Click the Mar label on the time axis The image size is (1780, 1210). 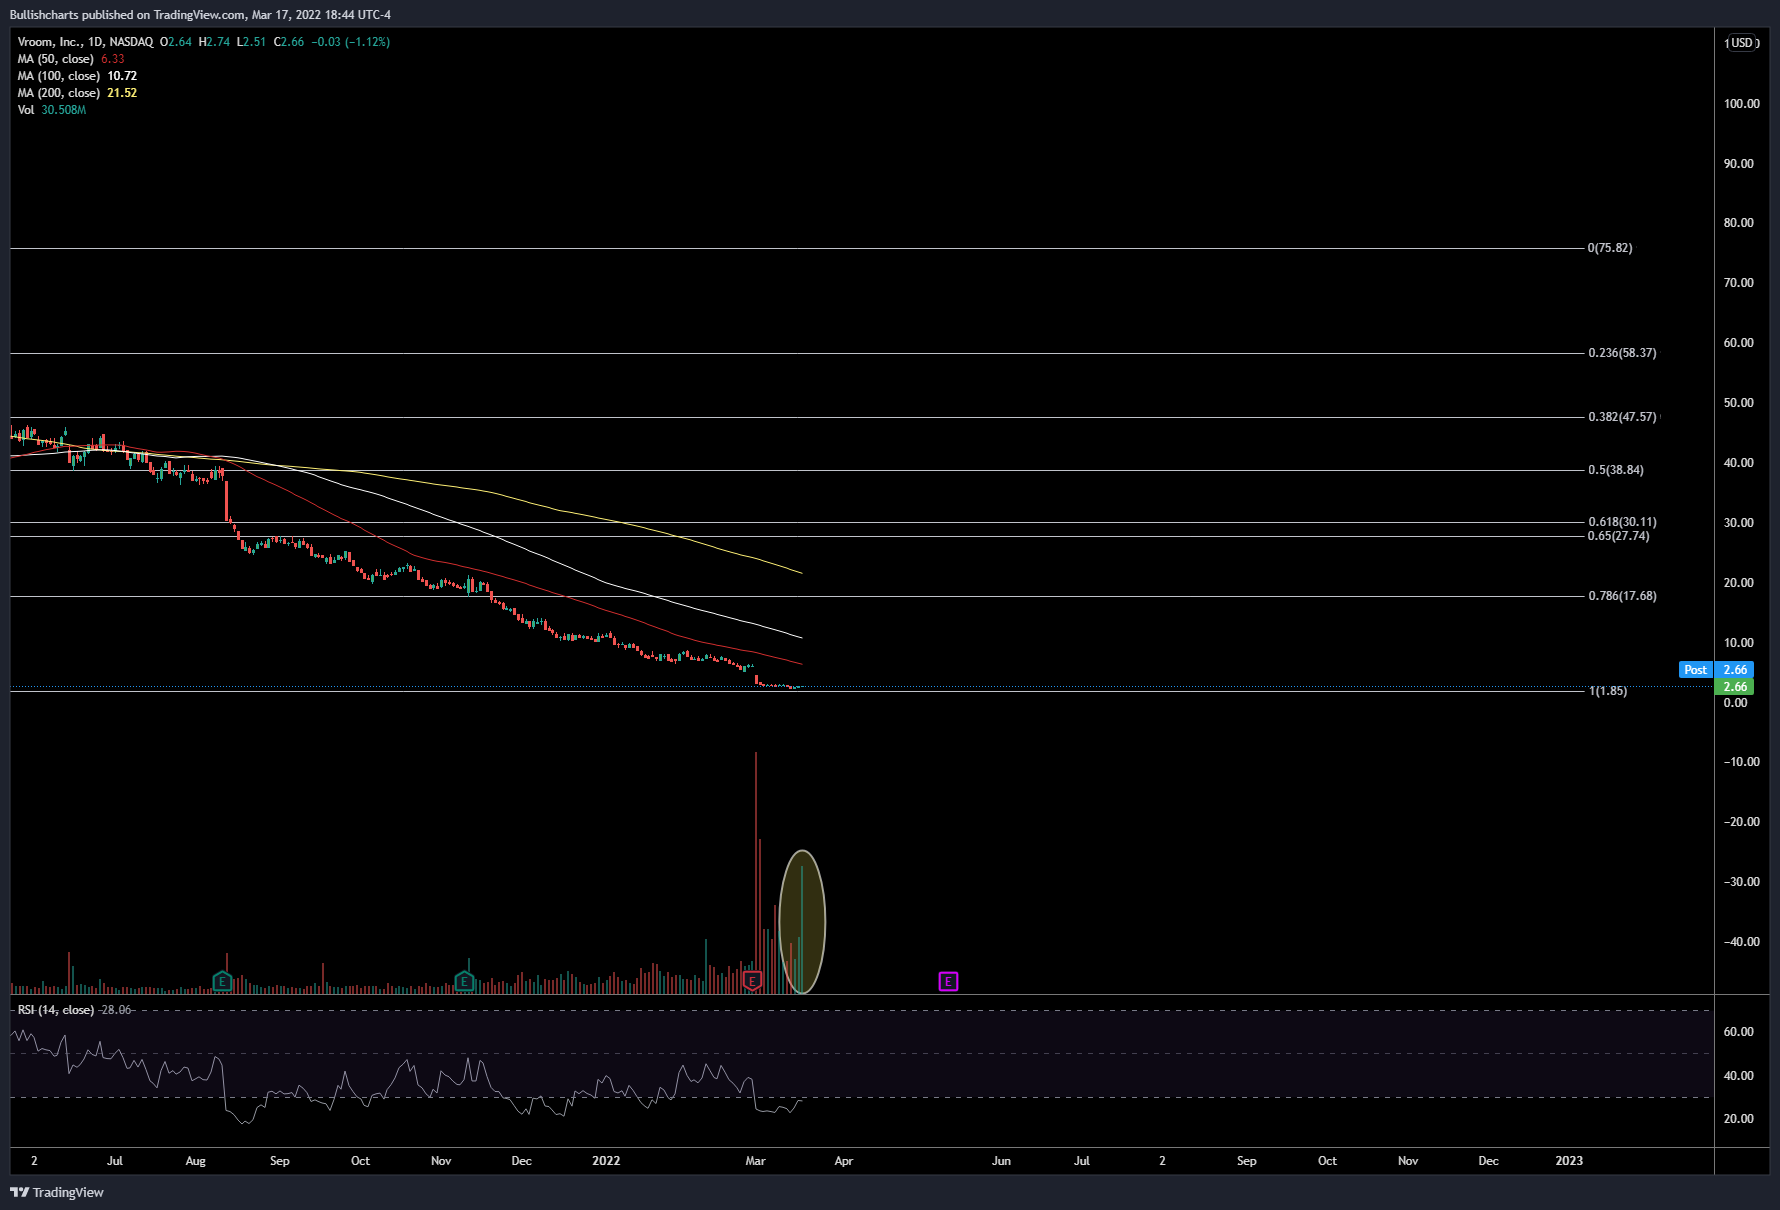click(755, 1161)
